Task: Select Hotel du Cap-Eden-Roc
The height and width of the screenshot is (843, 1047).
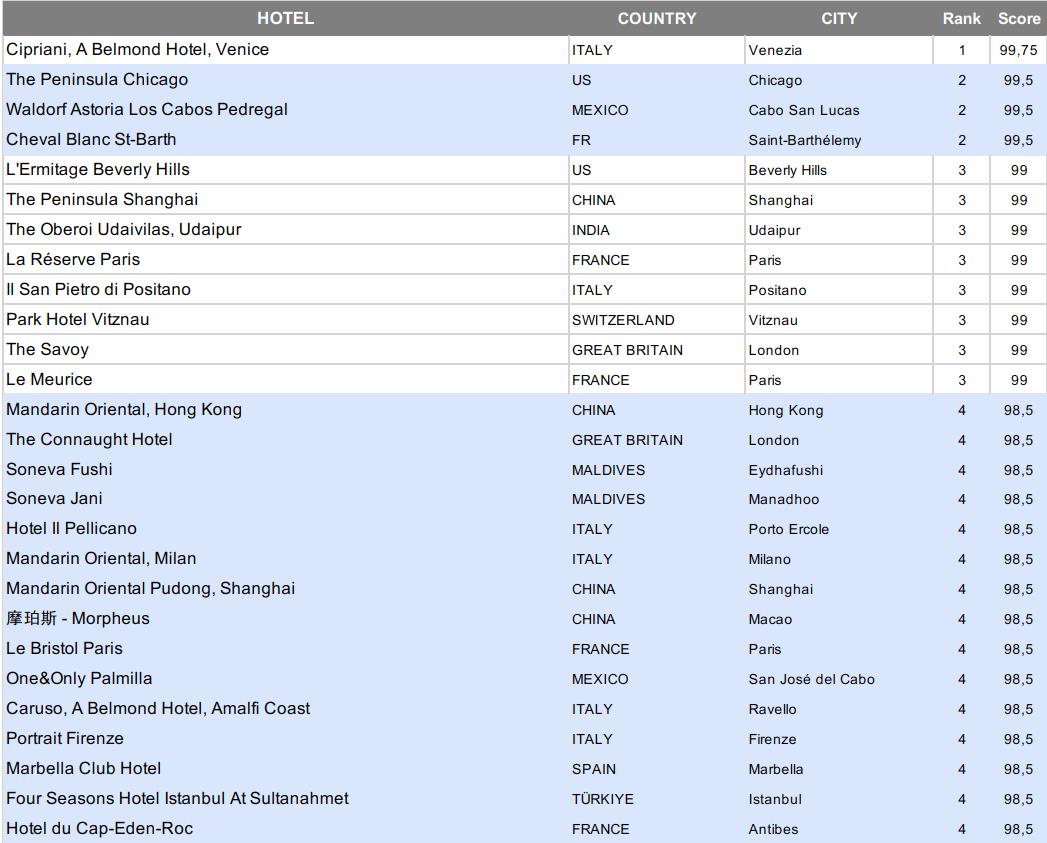Action: pyautogui.click(x=99, y=828)
